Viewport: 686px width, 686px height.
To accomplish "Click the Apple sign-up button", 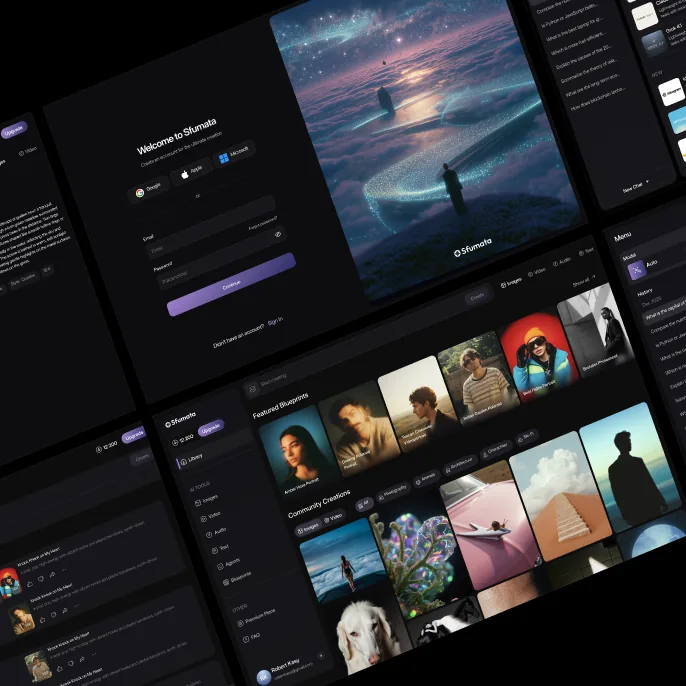I will click(192, 172).
